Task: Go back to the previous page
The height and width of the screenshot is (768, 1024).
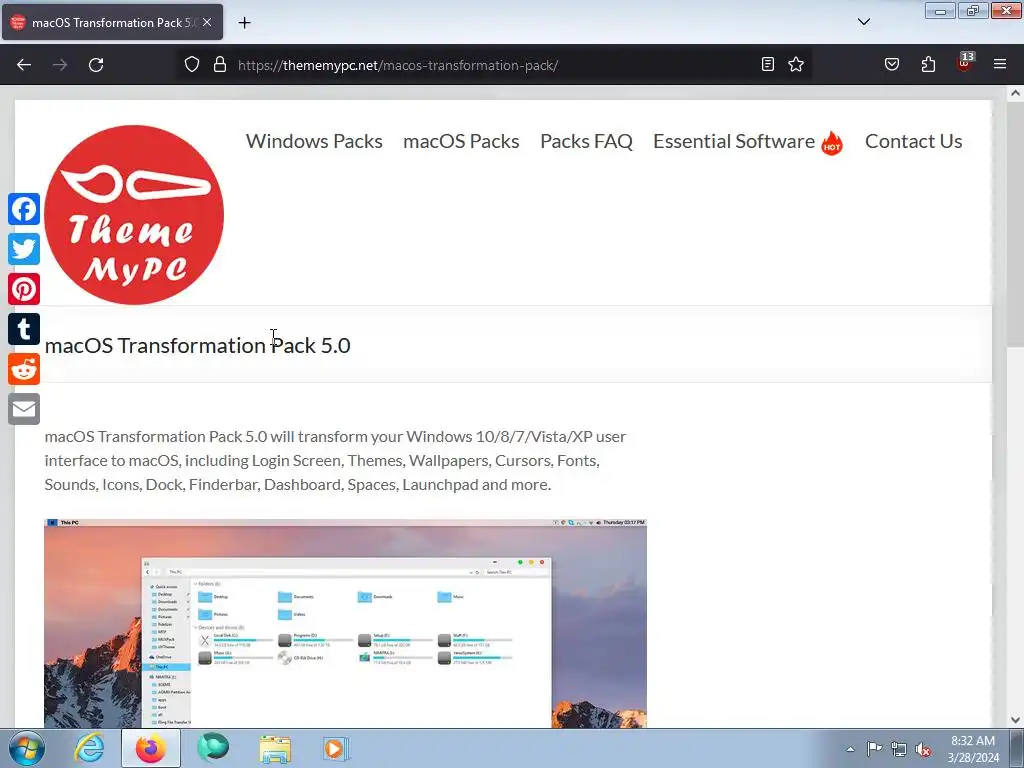Action: (24, 65)
